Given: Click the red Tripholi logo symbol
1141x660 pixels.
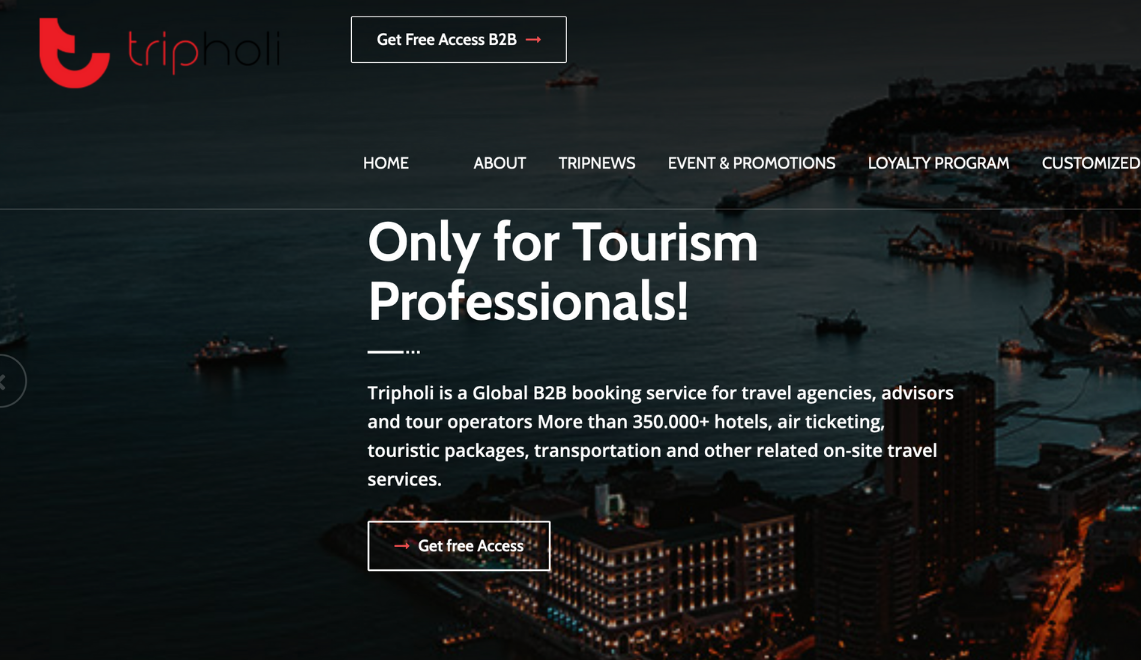Looking at the screenshot, I should pos(74,52).
